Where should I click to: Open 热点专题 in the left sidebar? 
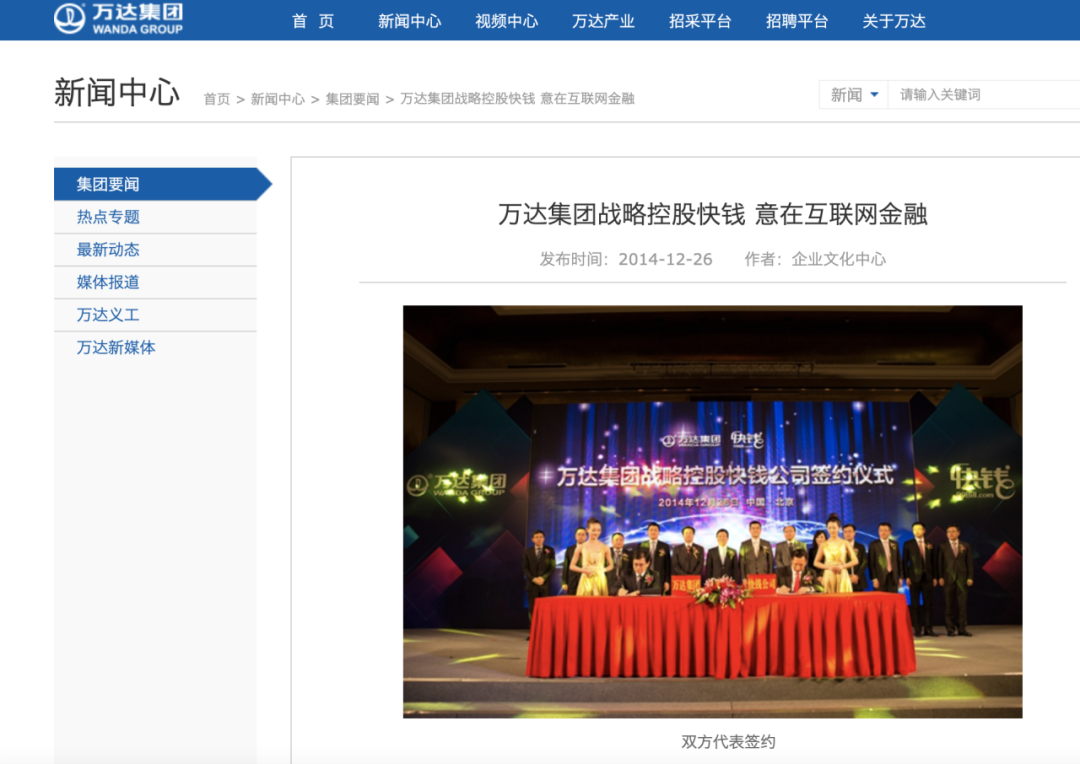[108, 217]
